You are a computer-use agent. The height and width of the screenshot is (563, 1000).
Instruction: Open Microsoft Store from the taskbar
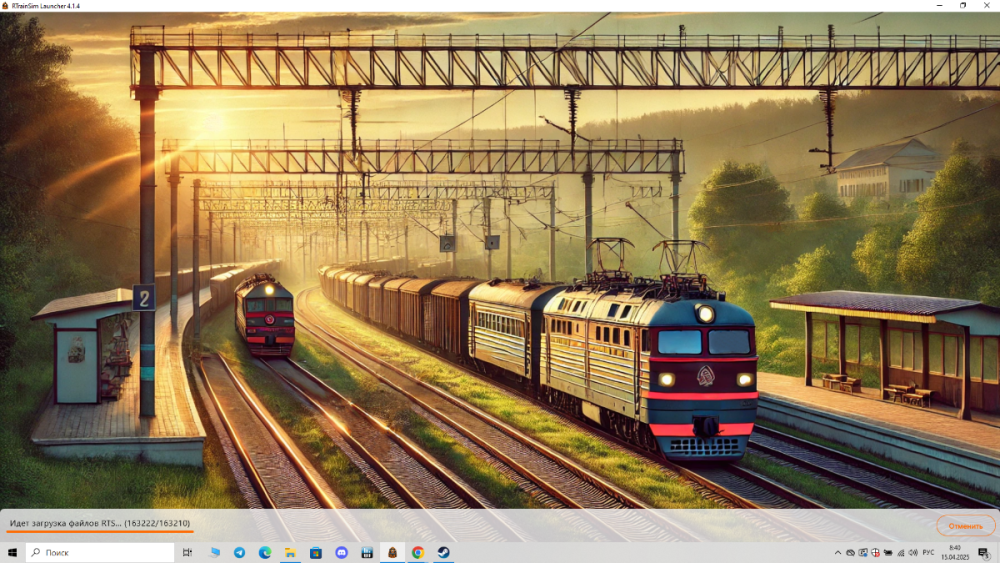coord(316,552)
